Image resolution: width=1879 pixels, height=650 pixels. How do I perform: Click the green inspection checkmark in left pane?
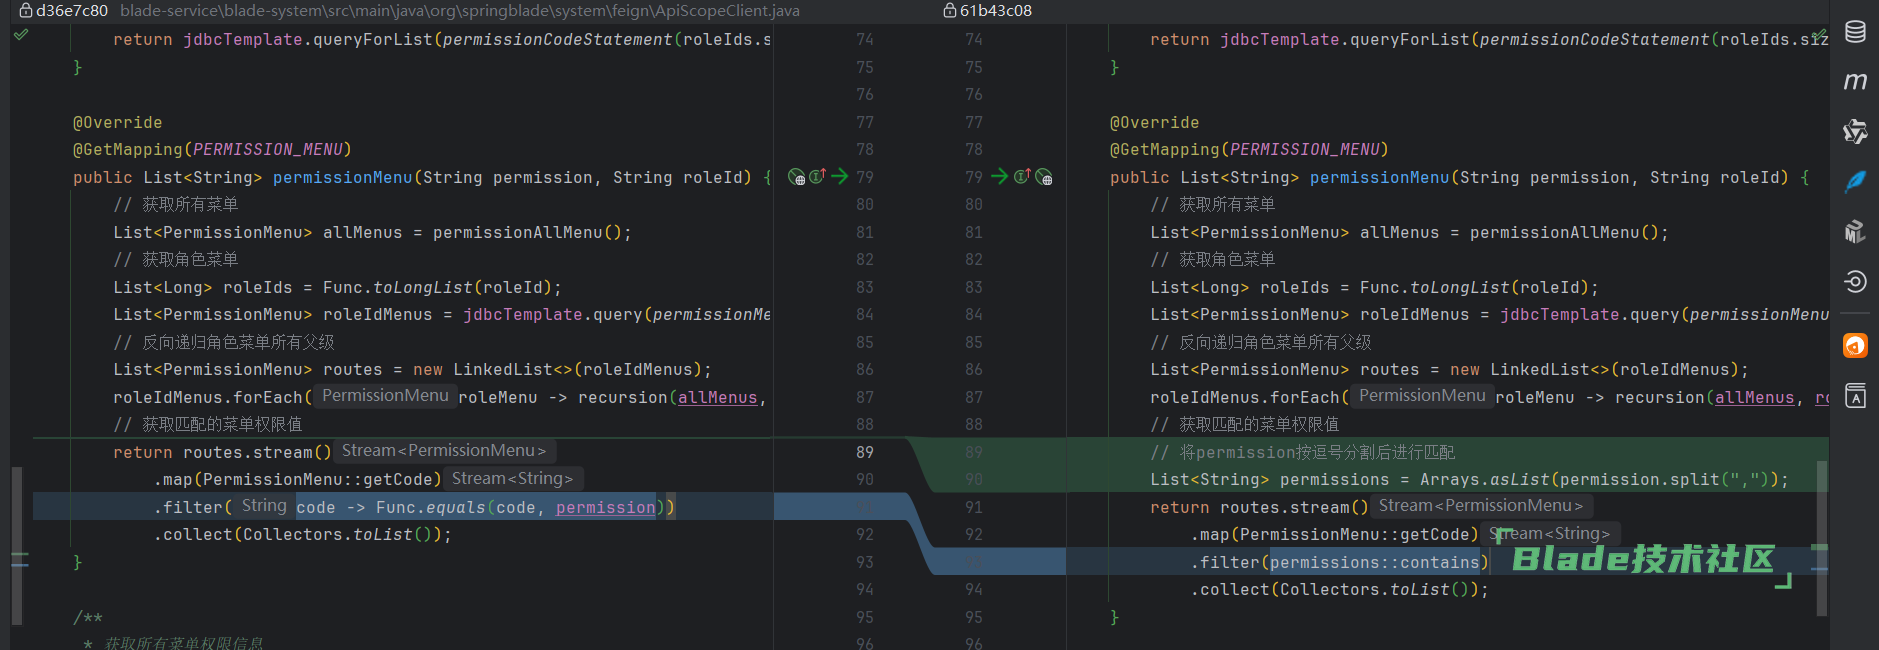(x=21, y=34)
